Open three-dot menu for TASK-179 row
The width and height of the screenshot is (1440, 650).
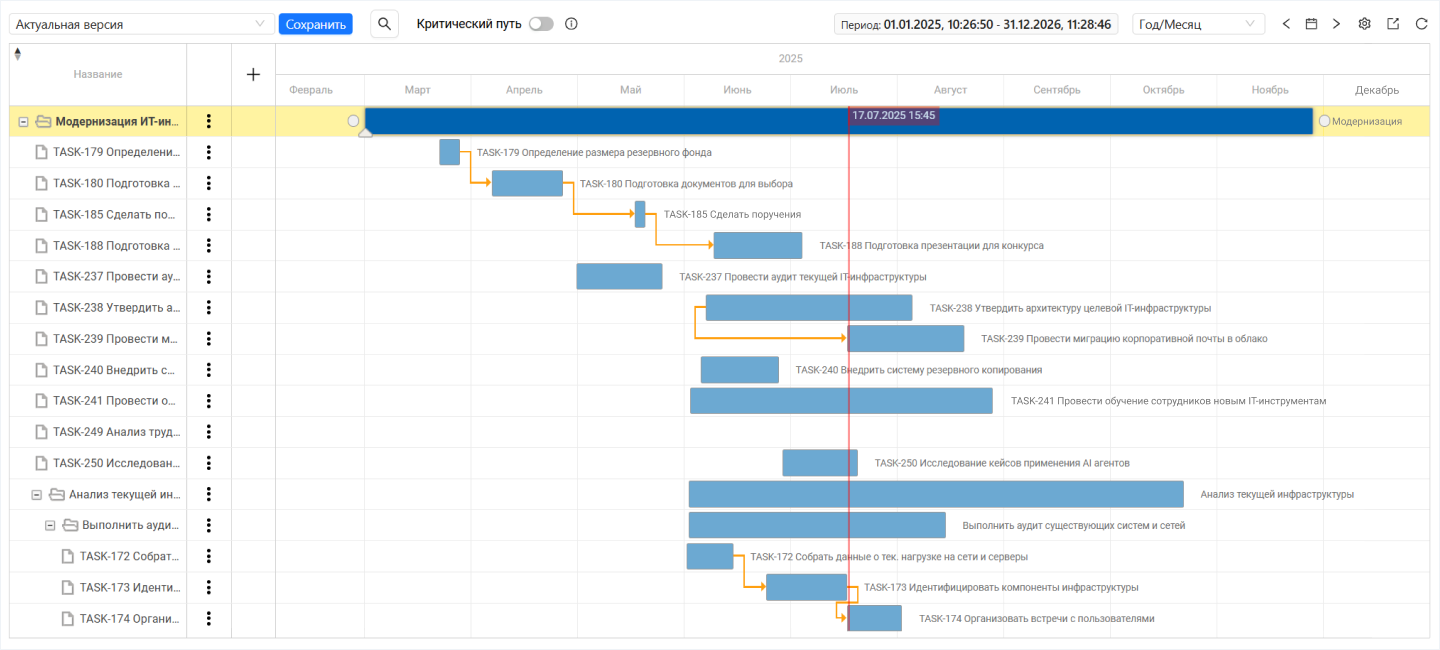(208, 153)
